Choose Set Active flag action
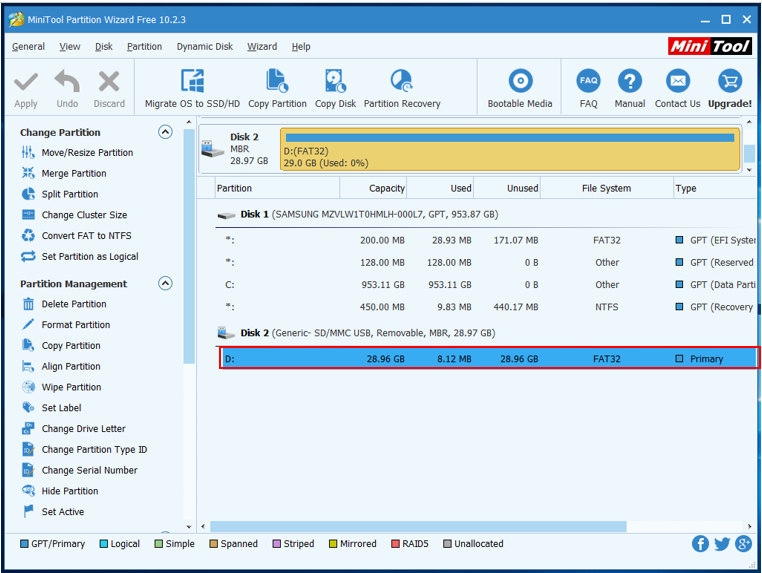Viewport: 762px width, 573px height. (53, 512)
